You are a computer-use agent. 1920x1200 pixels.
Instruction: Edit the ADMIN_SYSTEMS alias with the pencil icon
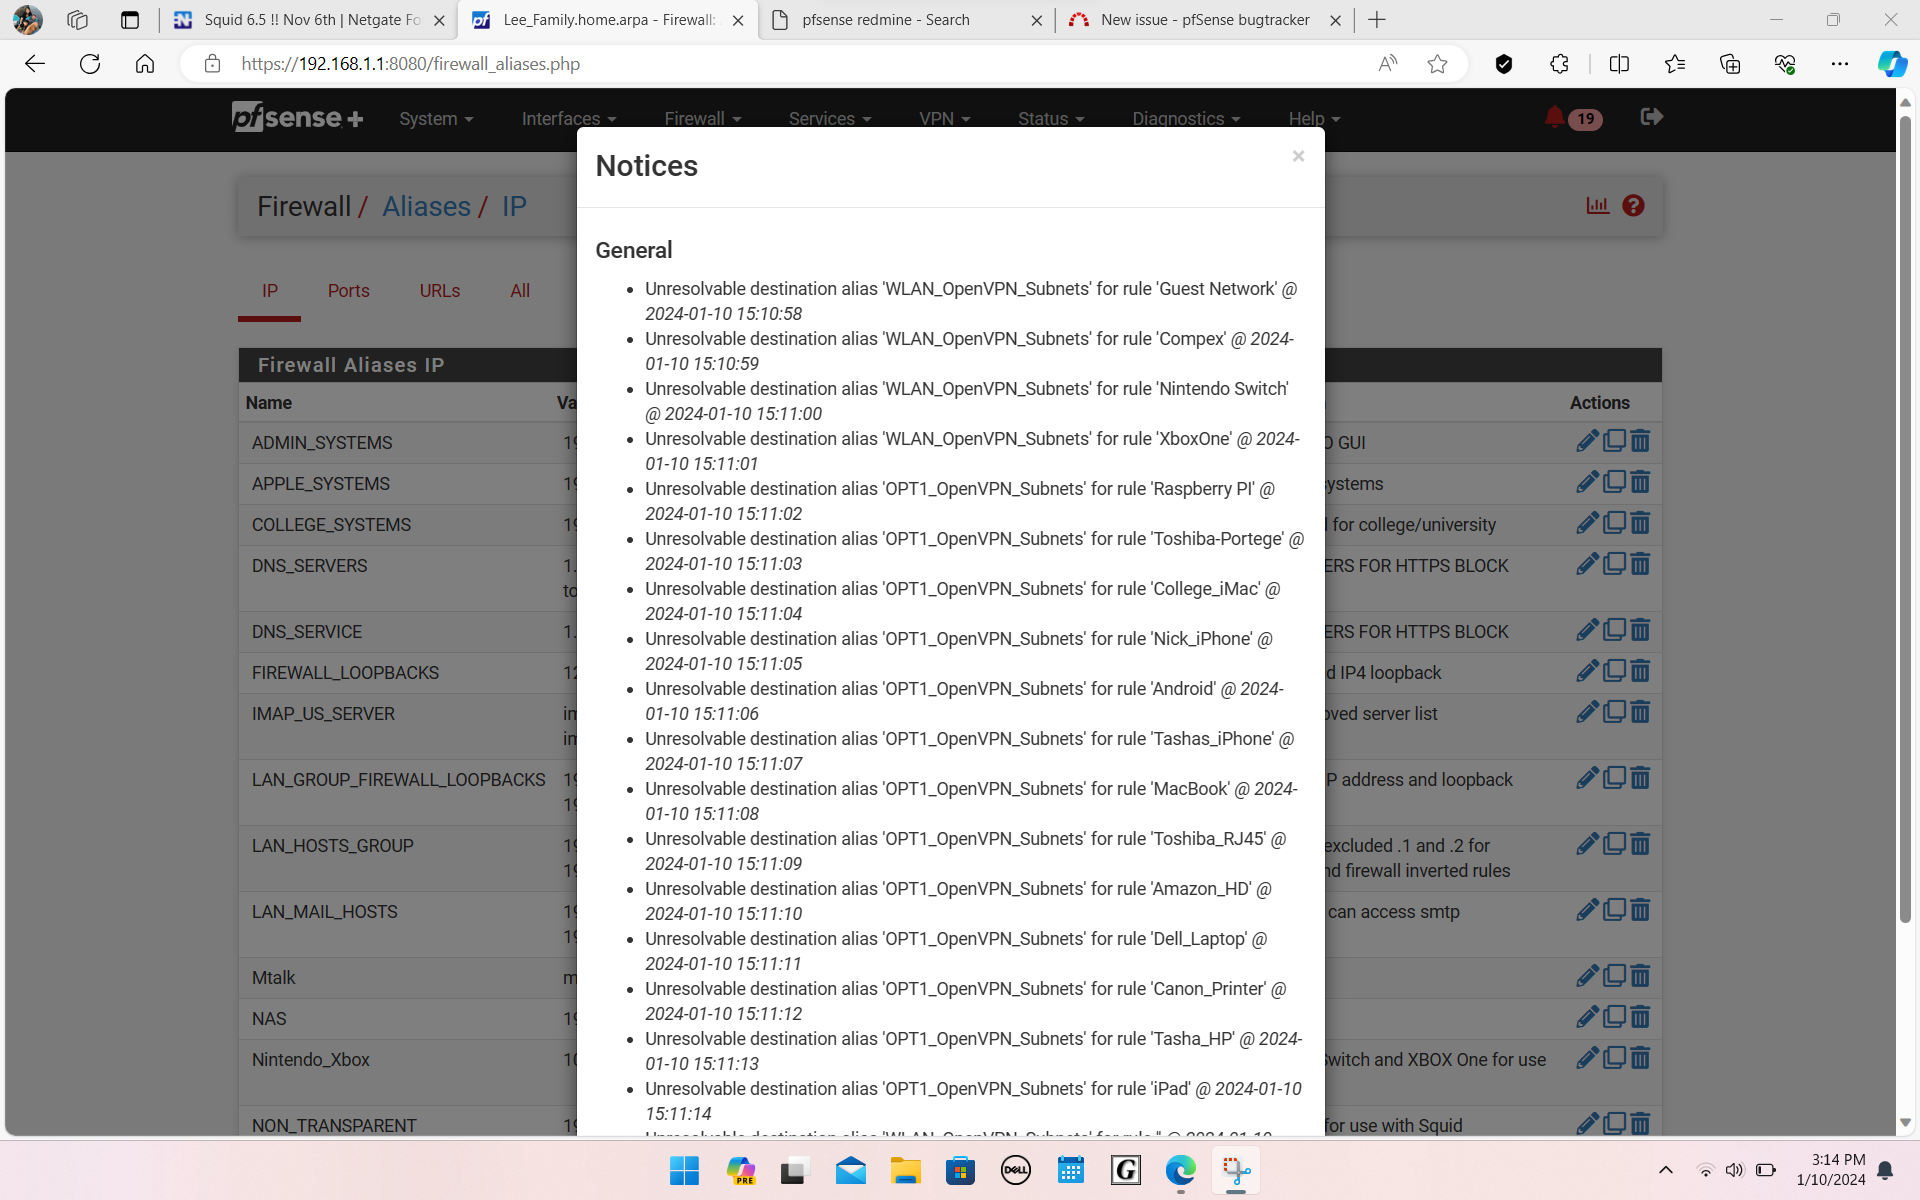[1588, 441]
